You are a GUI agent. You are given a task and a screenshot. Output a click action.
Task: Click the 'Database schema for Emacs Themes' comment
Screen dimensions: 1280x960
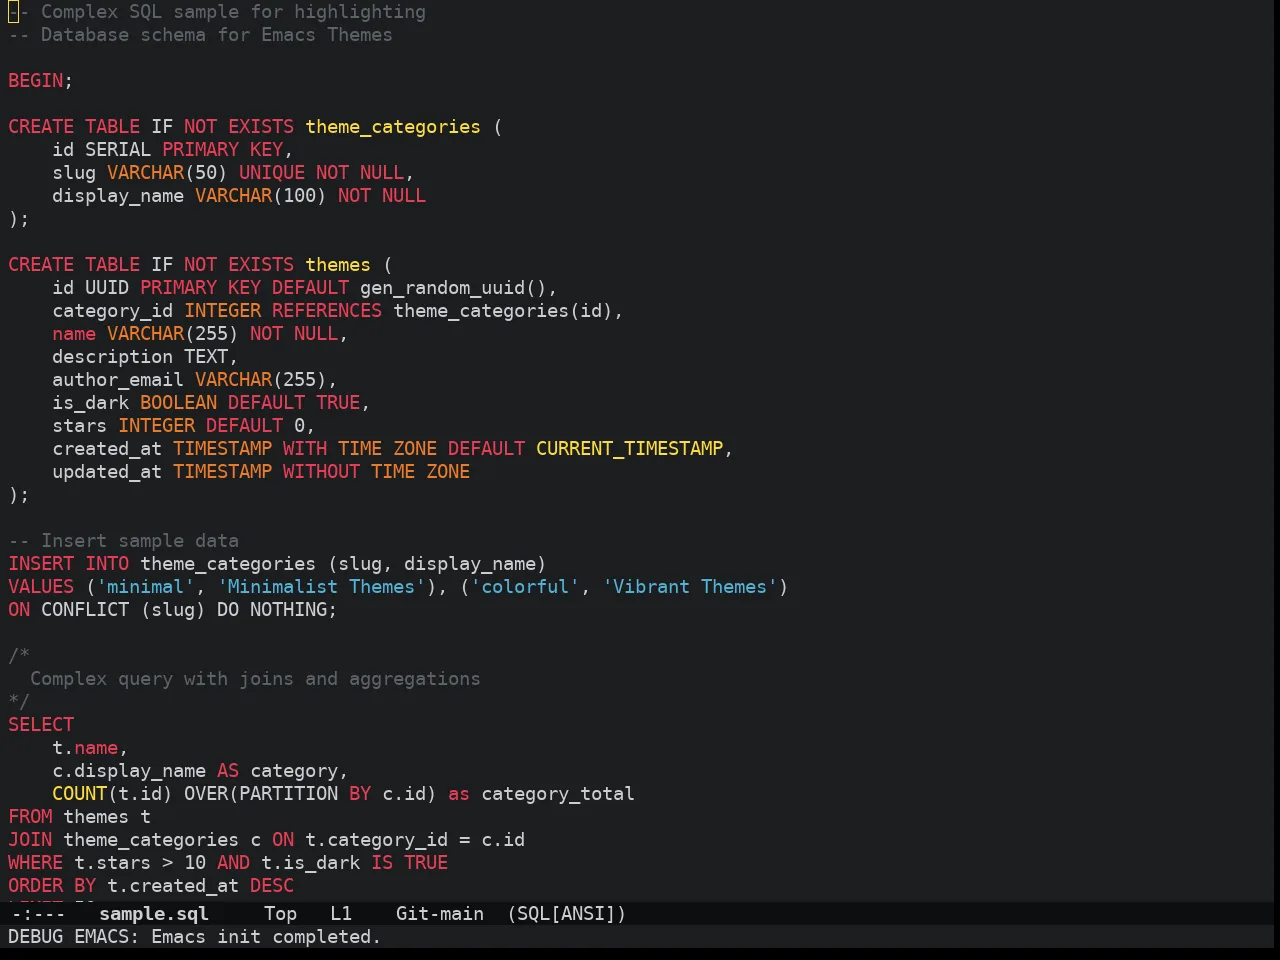217,35
